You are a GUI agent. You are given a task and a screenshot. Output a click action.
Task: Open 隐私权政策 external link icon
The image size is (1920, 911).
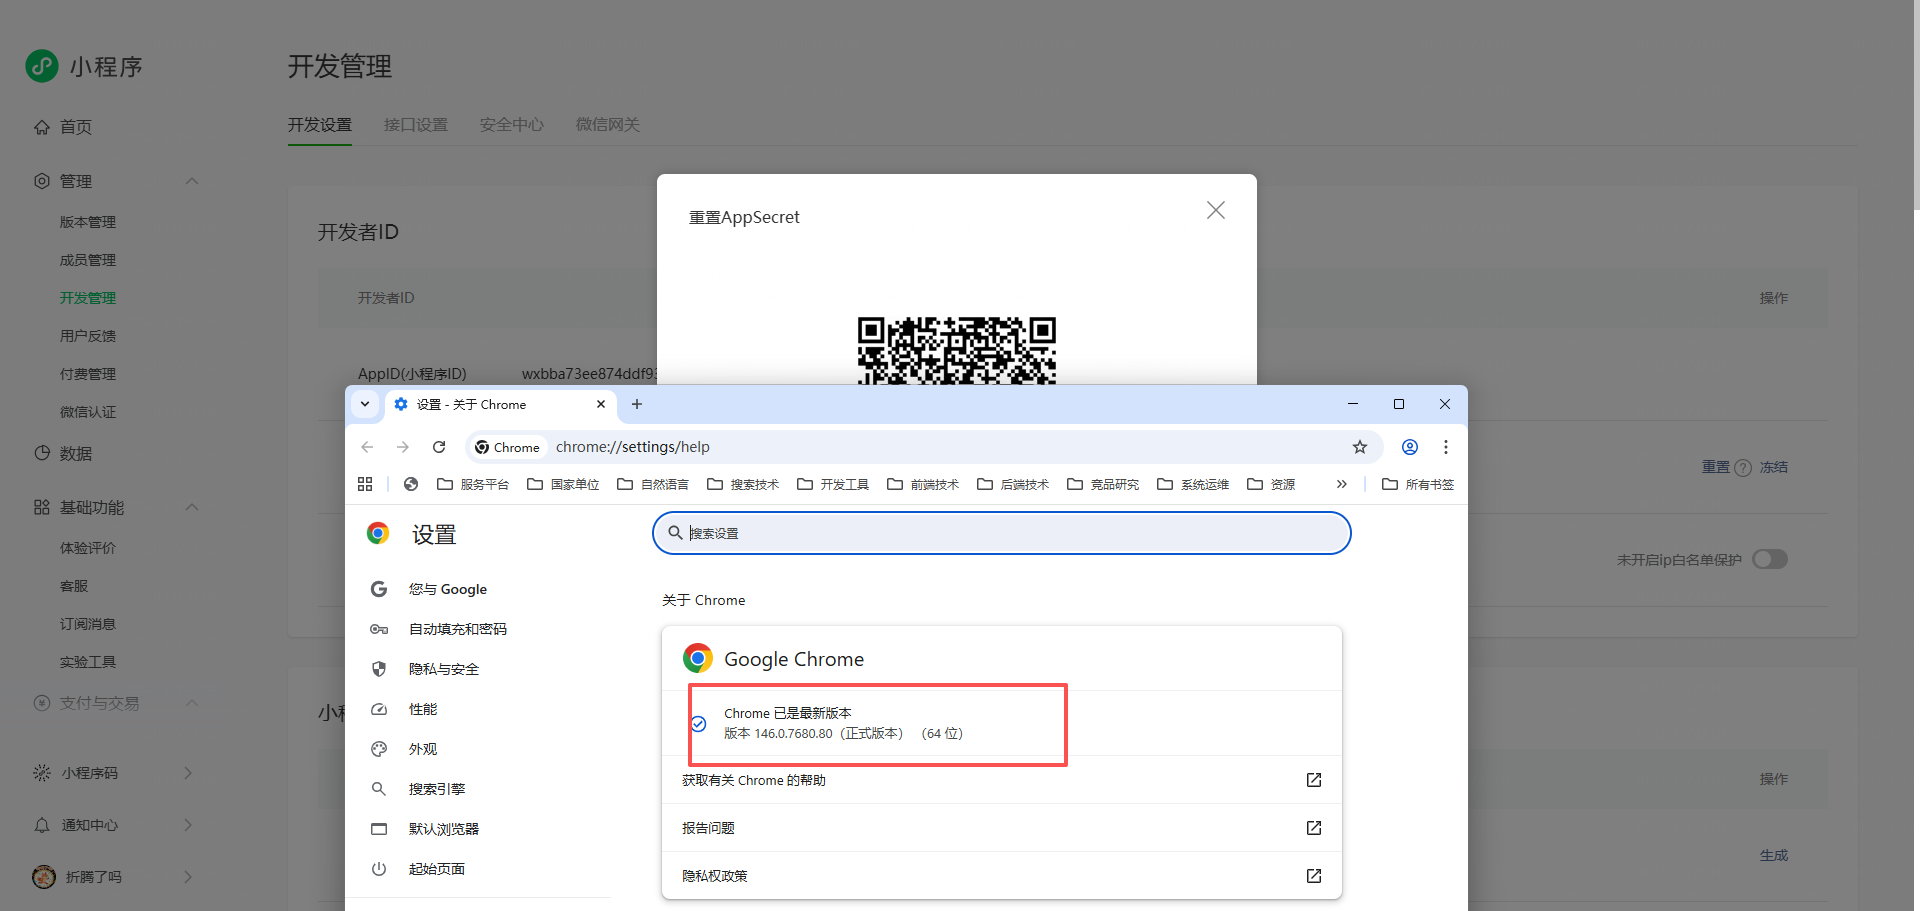click(1314, 876)
